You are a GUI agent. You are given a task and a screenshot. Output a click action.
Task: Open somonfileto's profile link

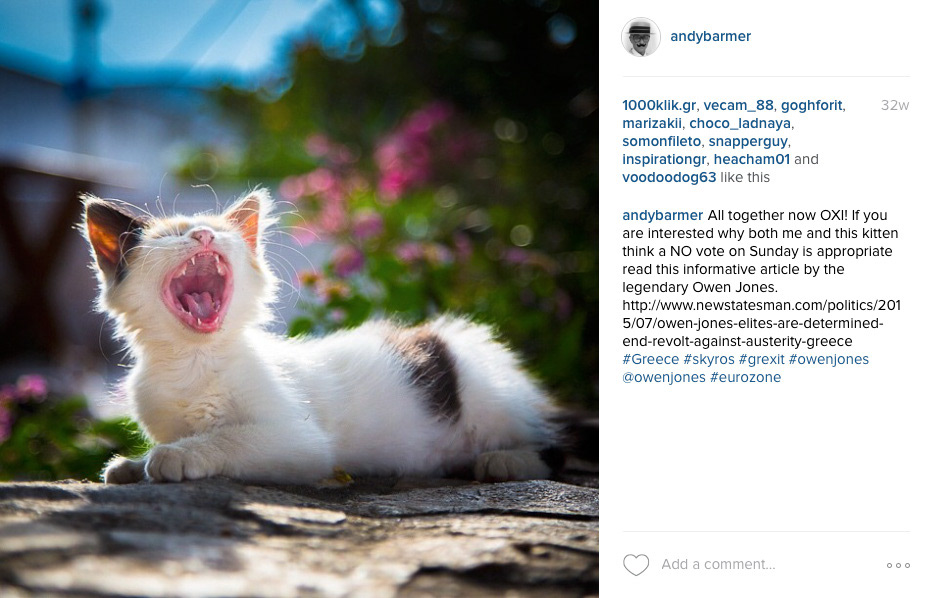pos(661,141)
